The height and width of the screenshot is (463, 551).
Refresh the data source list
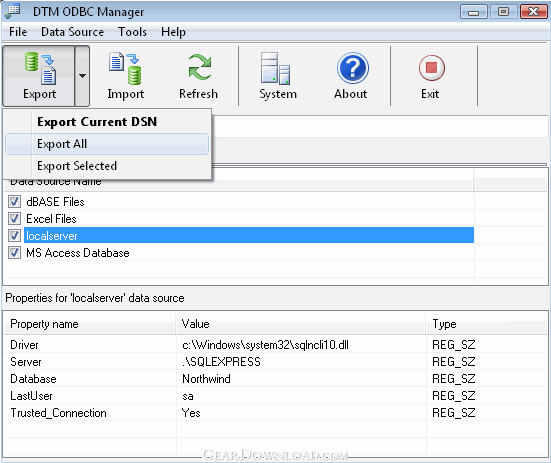[199, 67]
